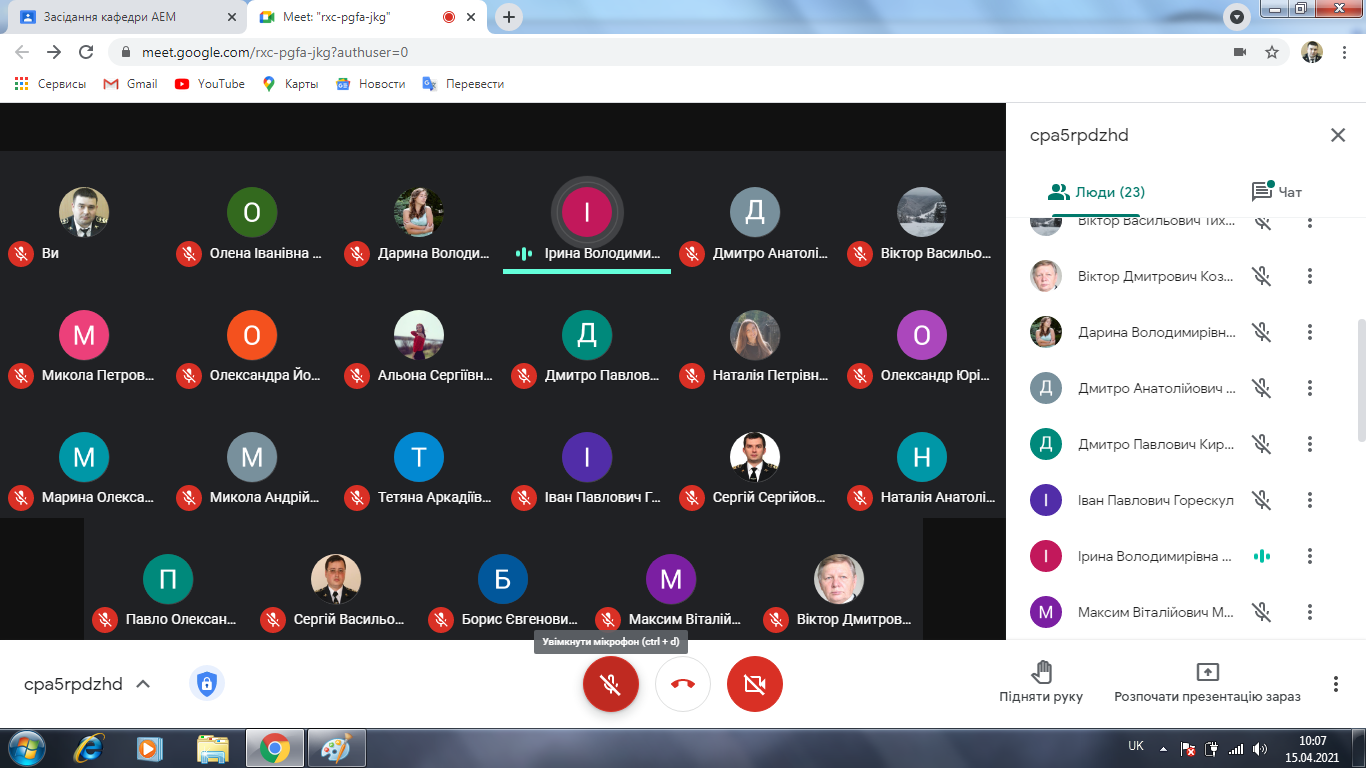
Task: Open the YouTube bookmark
Action: point(210,84)
